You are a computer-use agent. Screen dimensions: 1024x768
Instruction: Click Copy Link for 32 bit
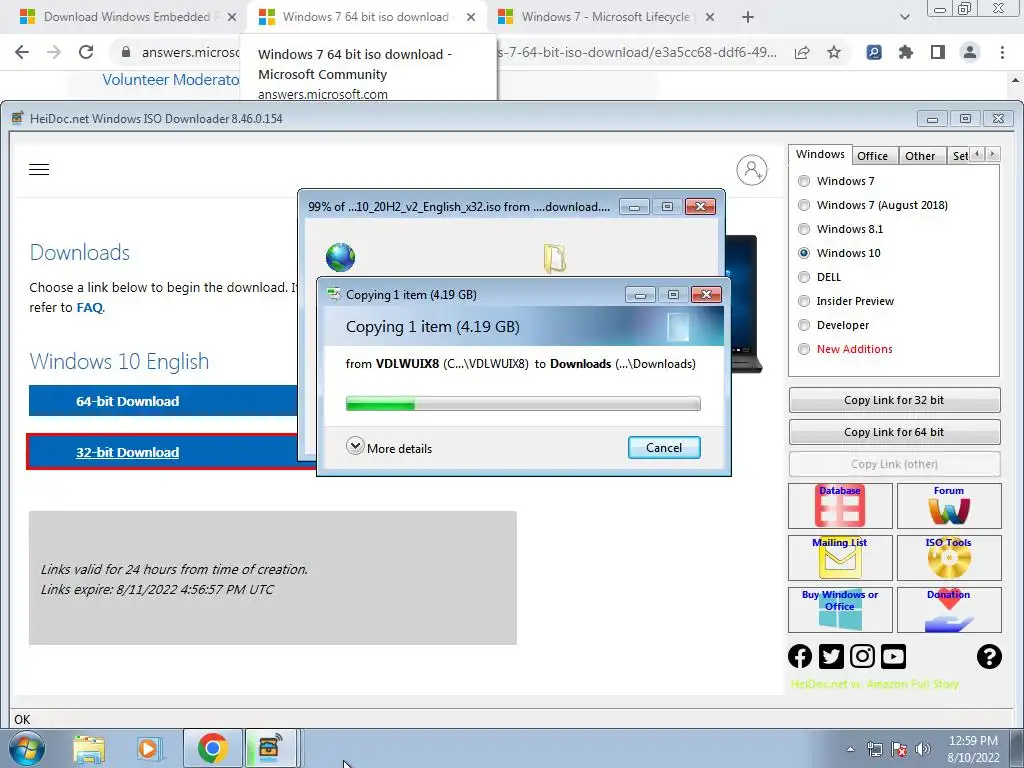pyautogui.click(x=894, y=400)
